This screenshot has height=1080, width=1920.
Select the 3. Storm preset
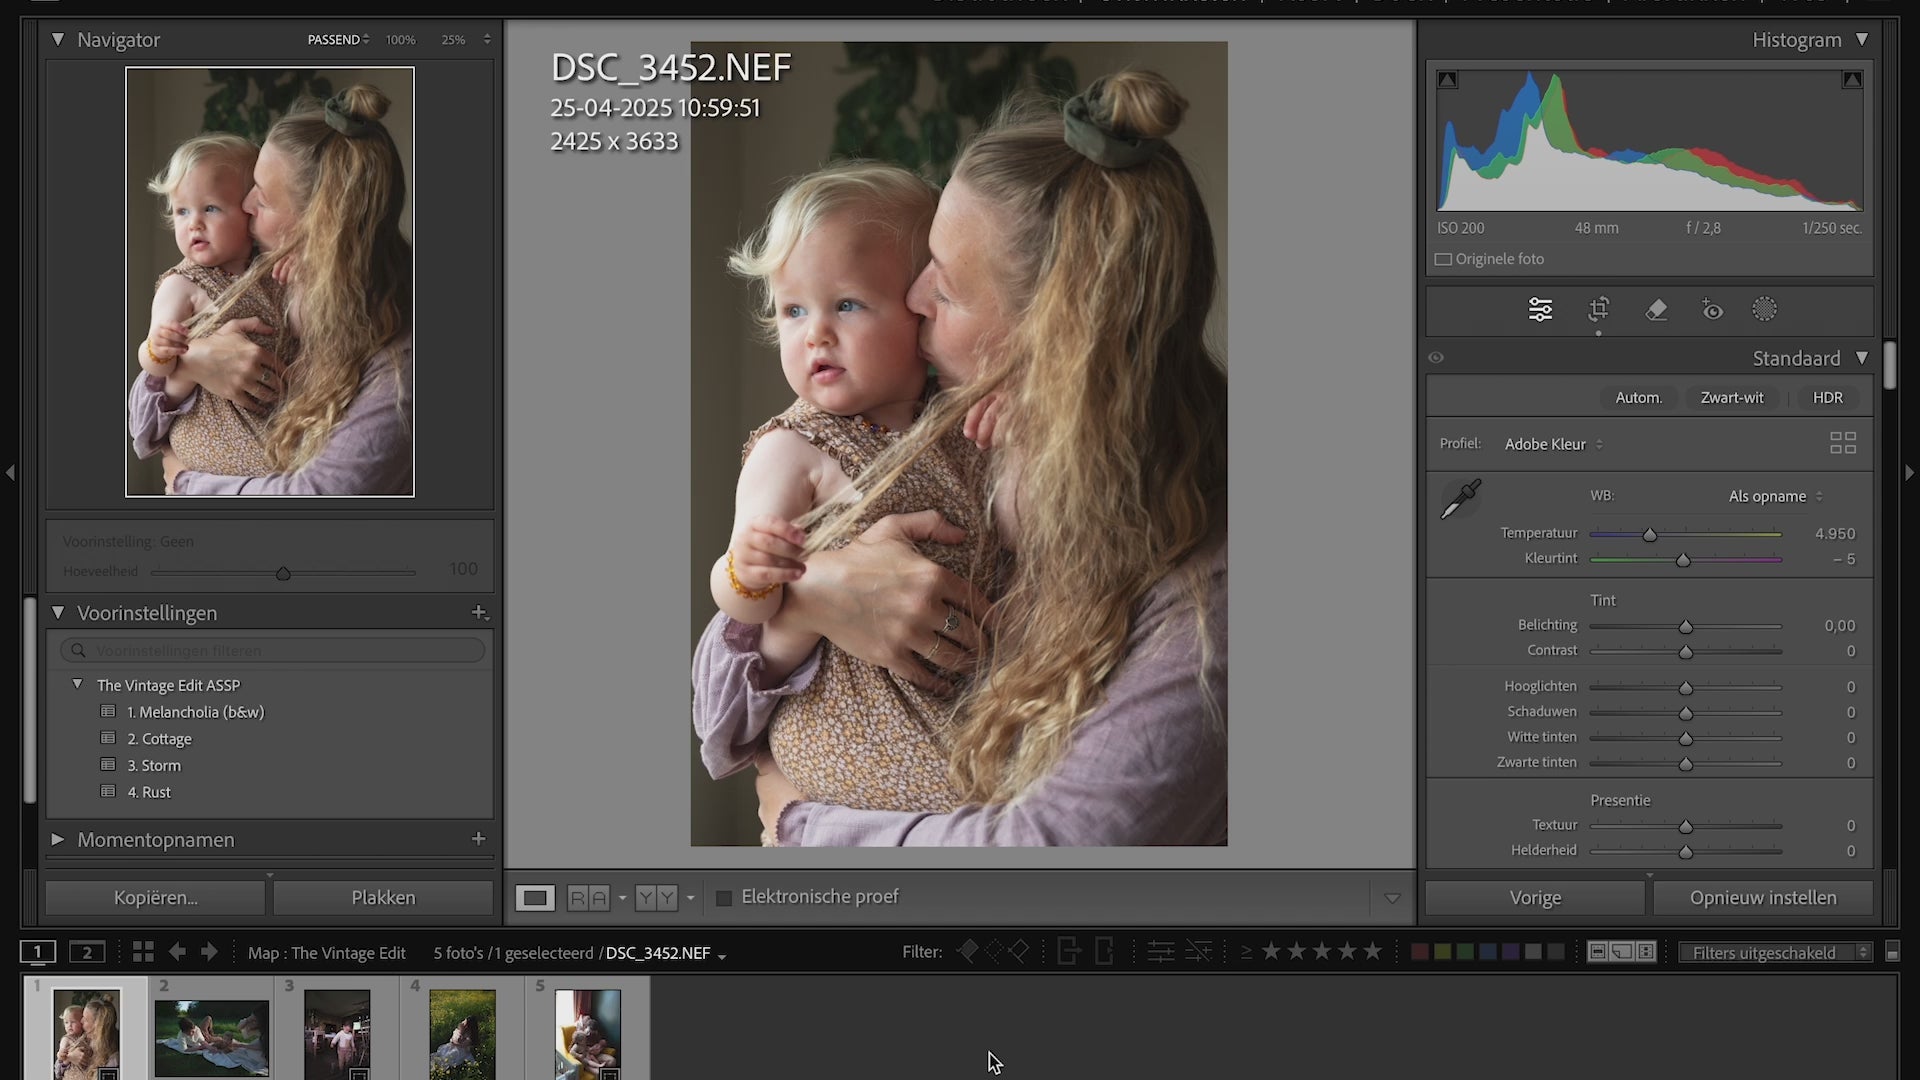[154, 766]
